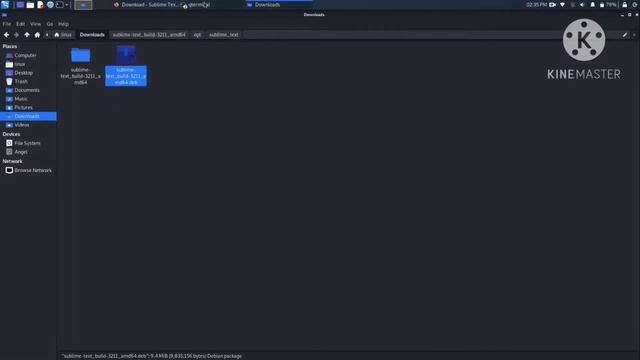Open the network Wi-Fi tray icon
640x360 pixels.
click(562, 5)
